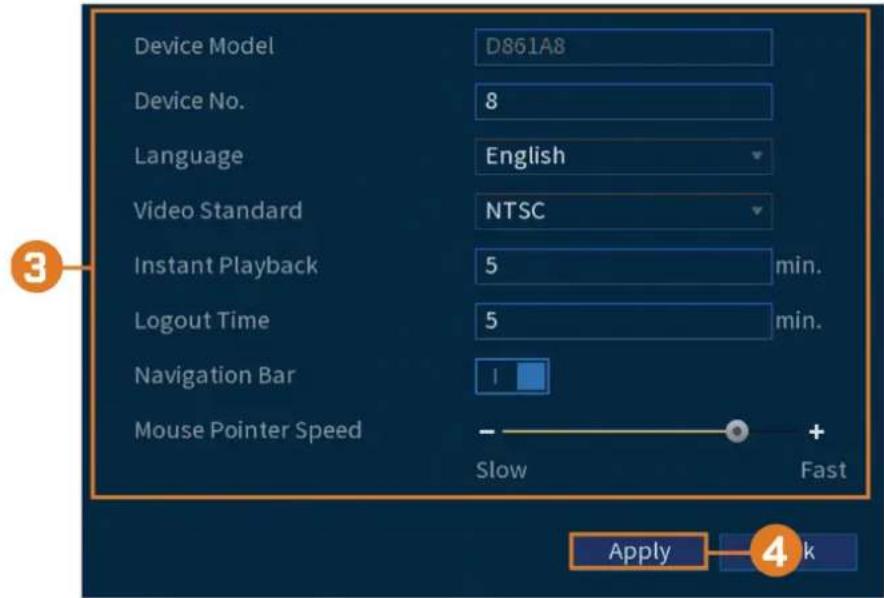884x598 pixels.
Task: Open the Video Standard dropdown showing NTSC
Action: (624, 211)
